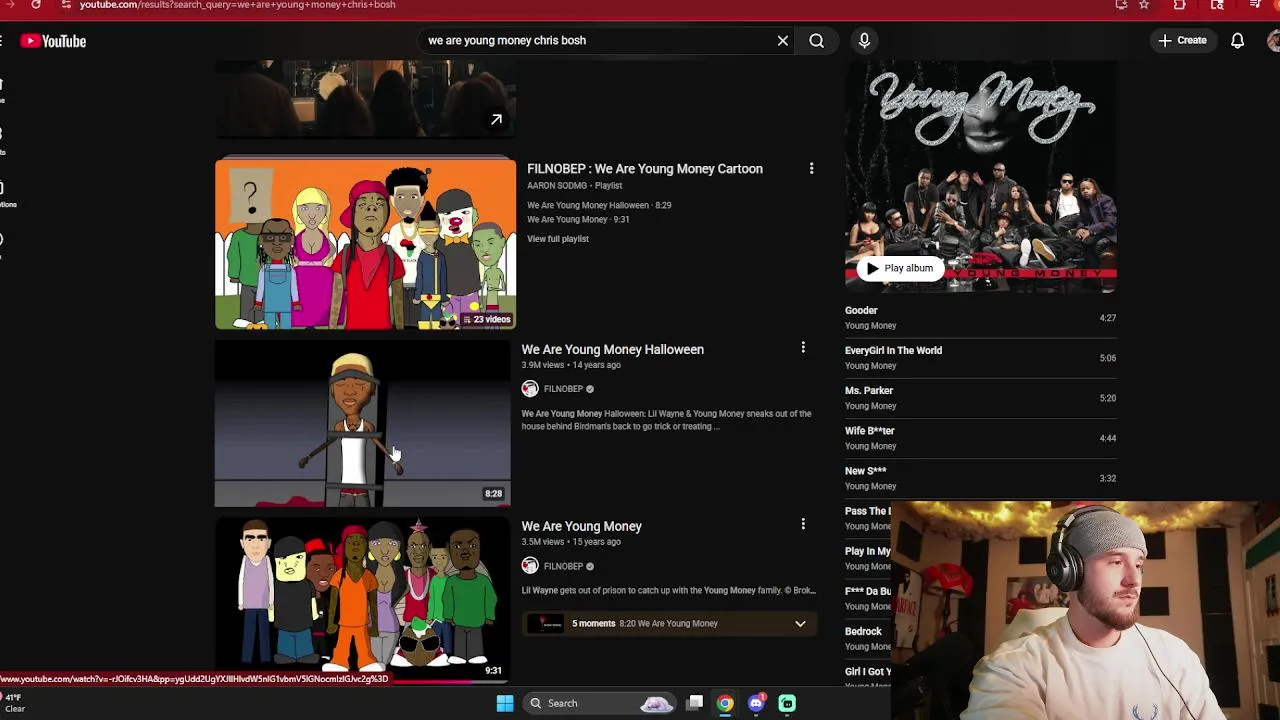Reload the page in browser
Viewport: 1280px width, 720px height.
point(36,5)
